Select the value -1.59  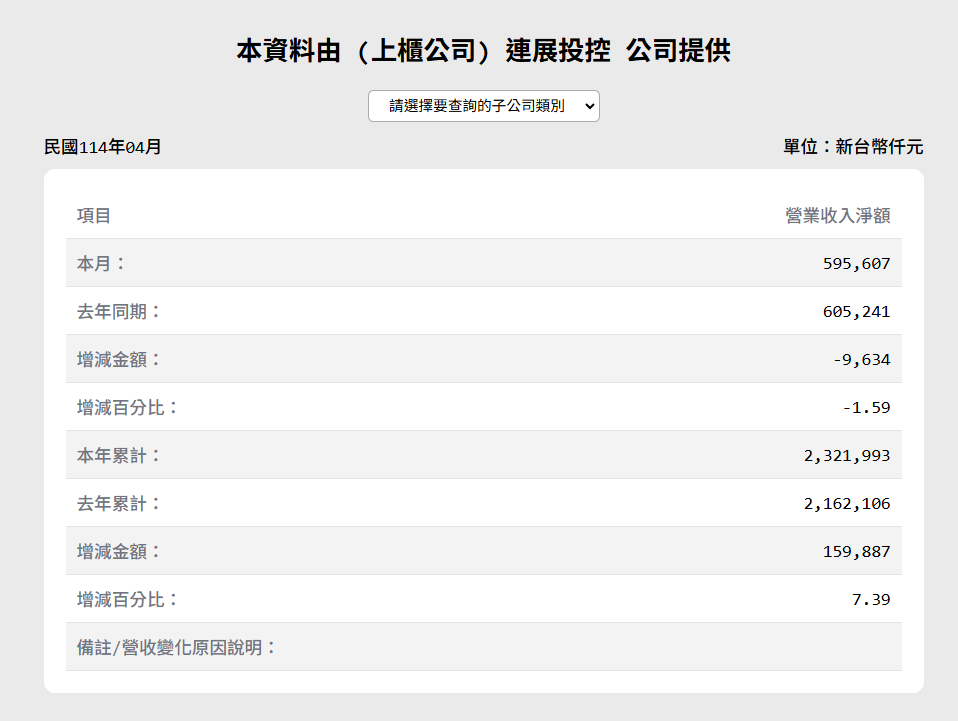[866, 408]
